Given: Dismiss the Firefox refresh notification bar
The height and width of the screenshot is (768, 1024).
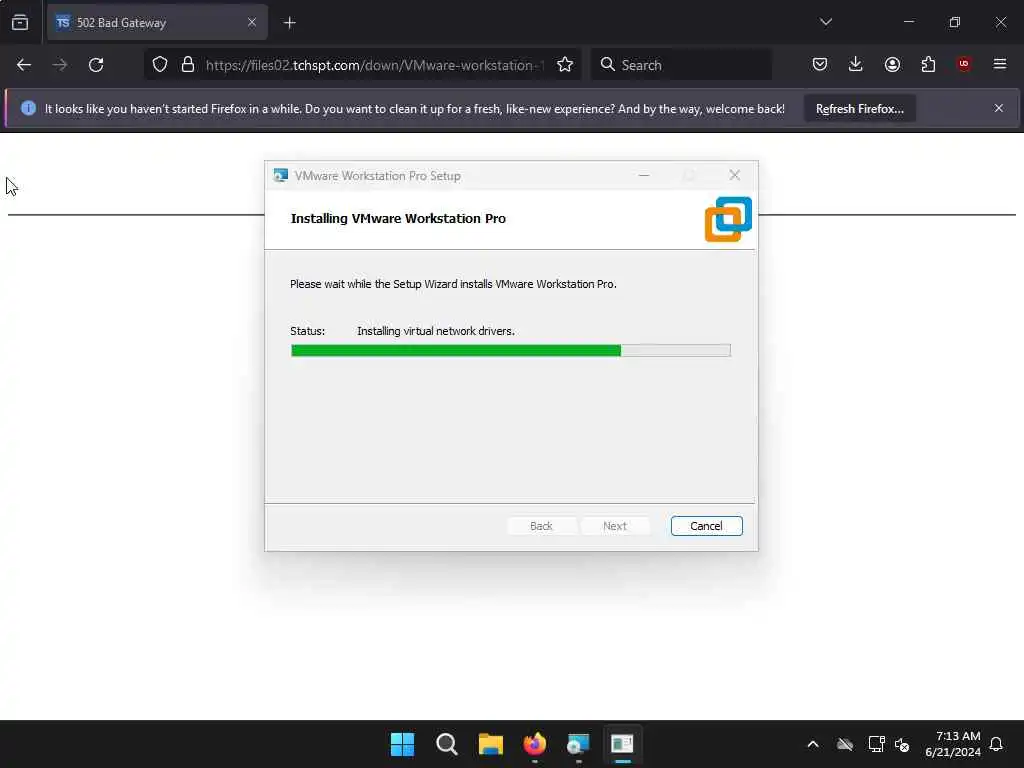Looking at the screenshot, I should point(999,108).
